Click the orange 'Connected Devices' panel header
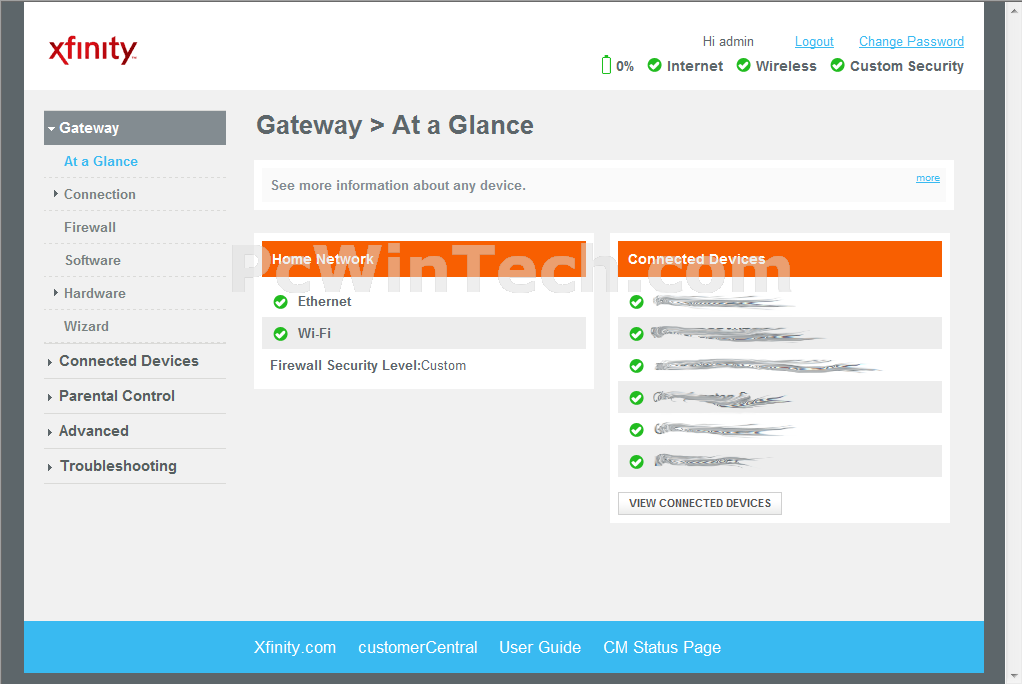1022x684 pixels. coord(780,259)
